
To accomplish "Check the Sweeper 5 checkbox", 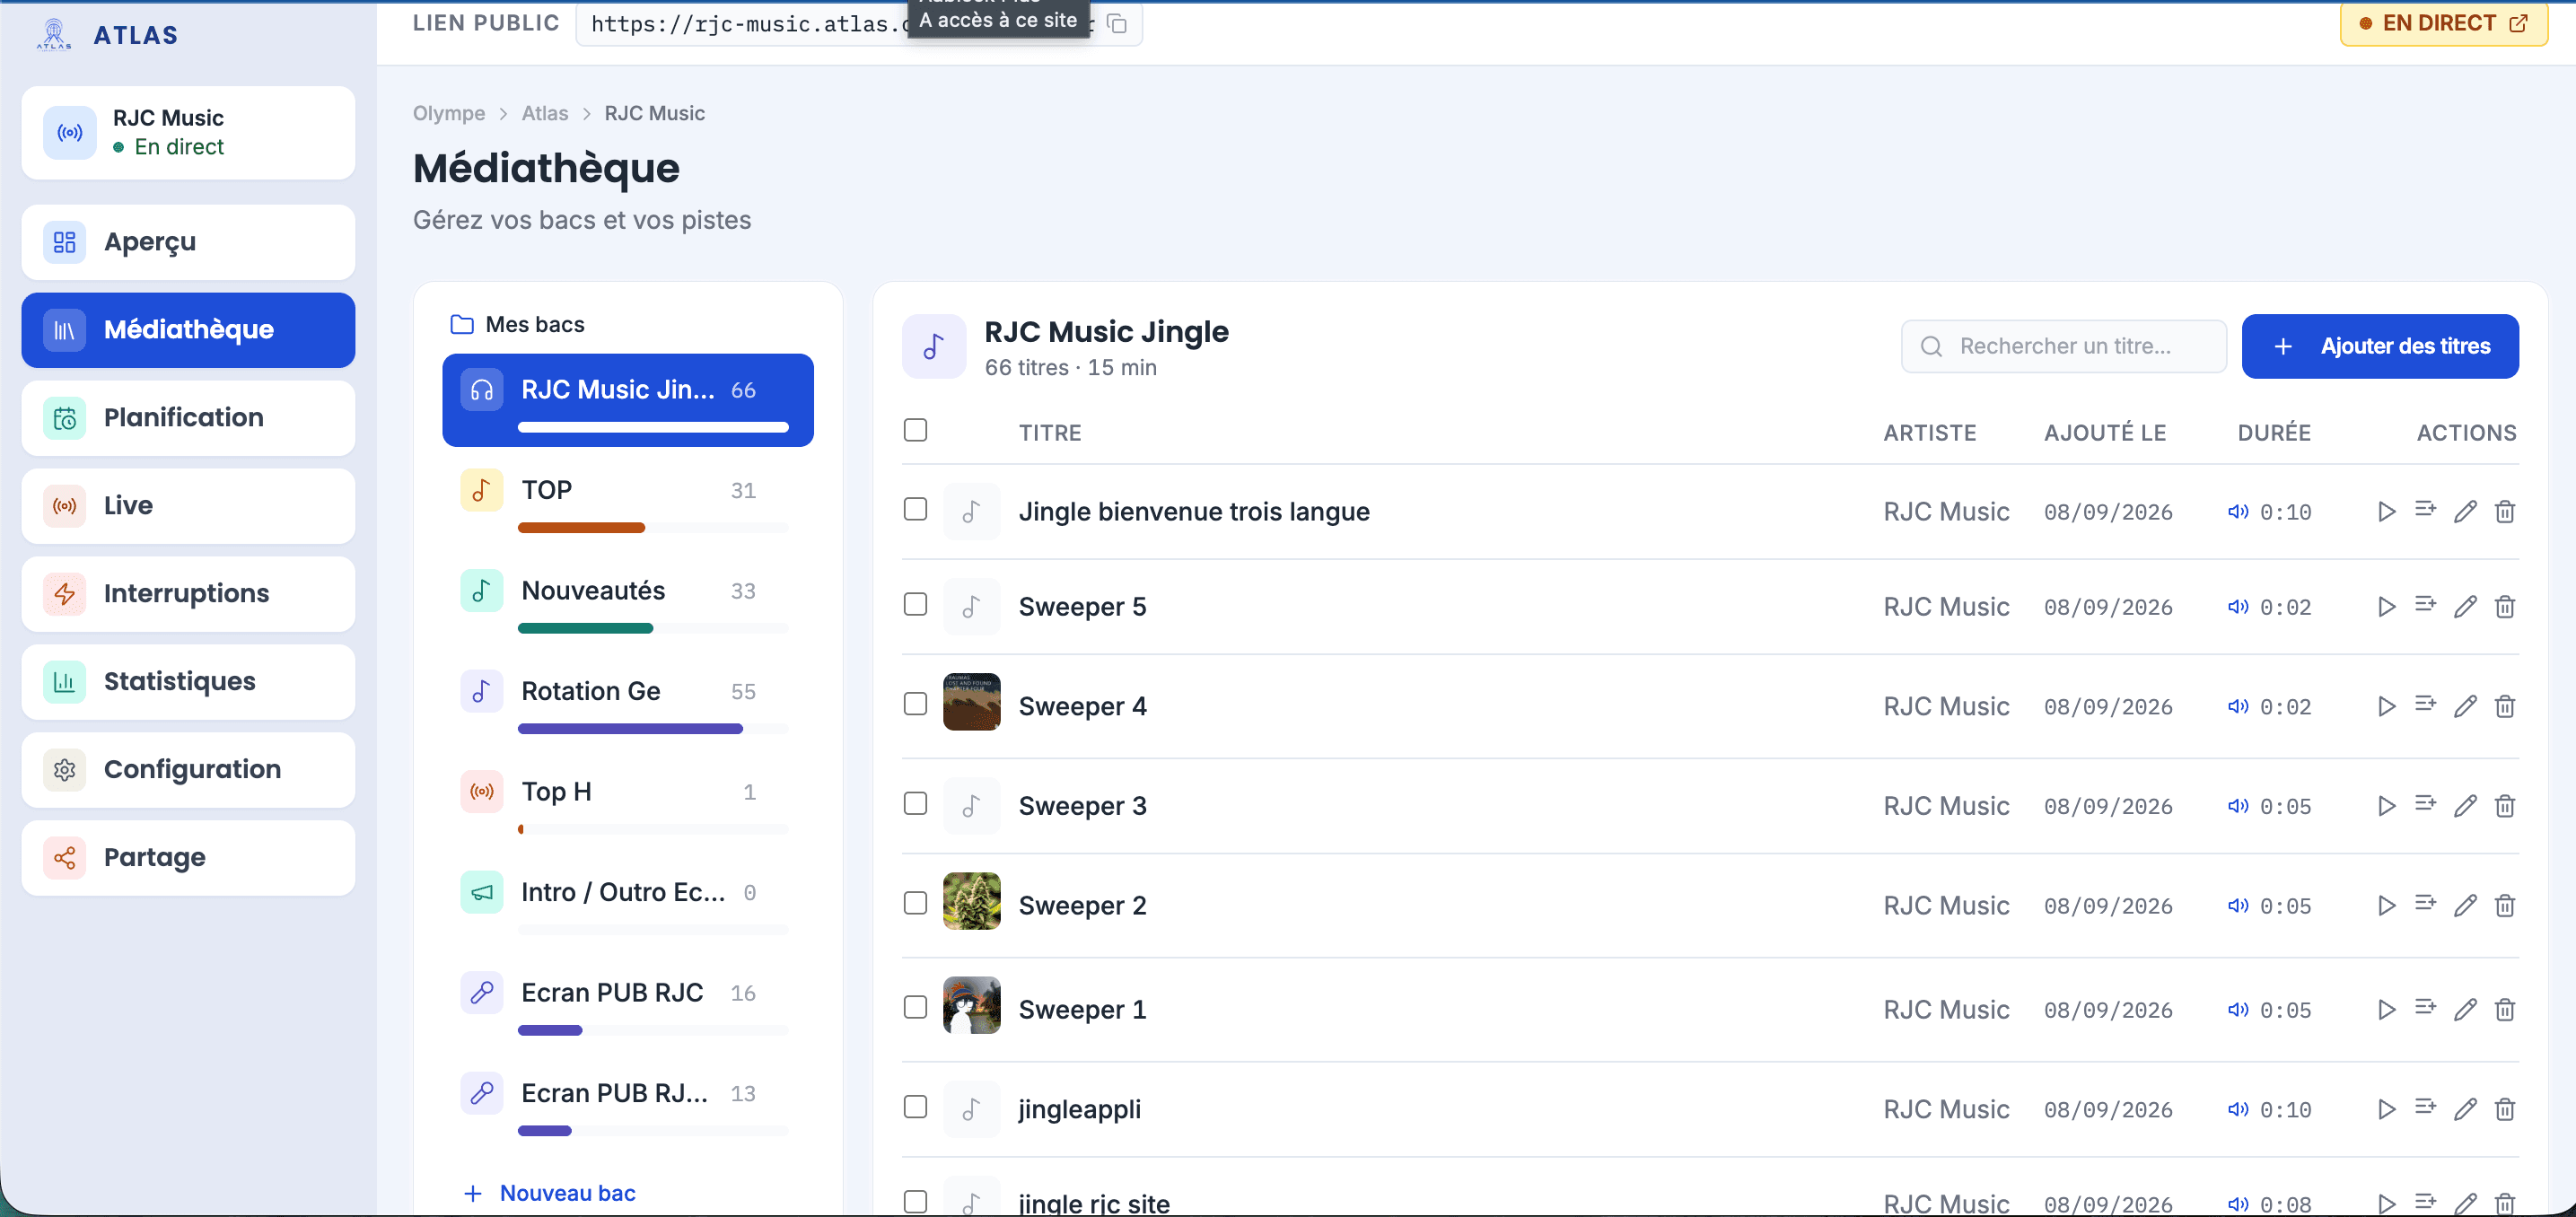I will pyautogui.click(x=915, y=605).
